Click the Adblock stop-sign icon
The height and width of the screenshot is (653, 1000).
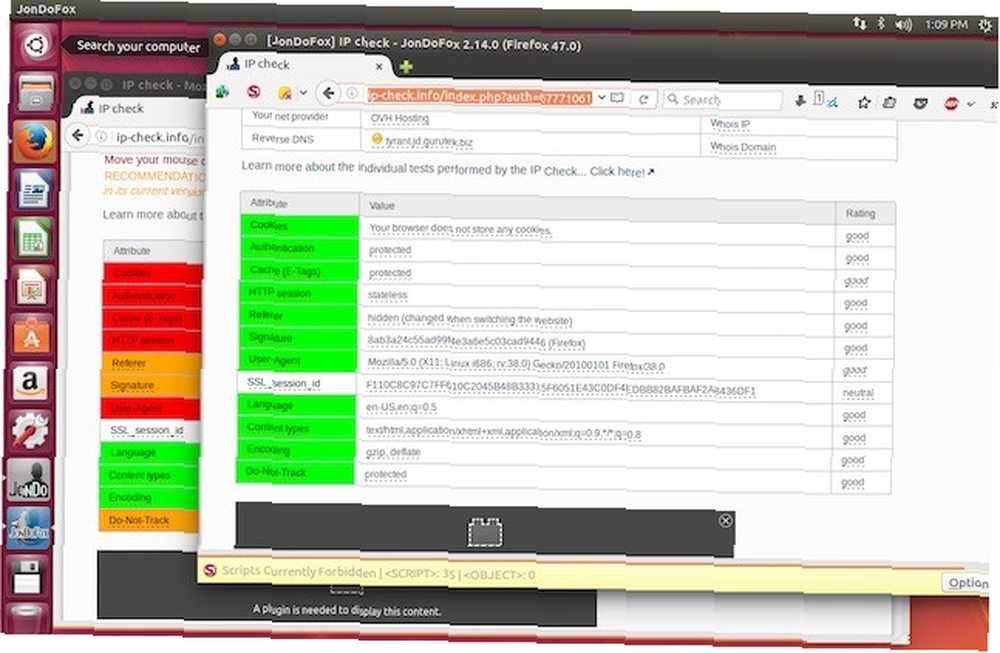951,103
